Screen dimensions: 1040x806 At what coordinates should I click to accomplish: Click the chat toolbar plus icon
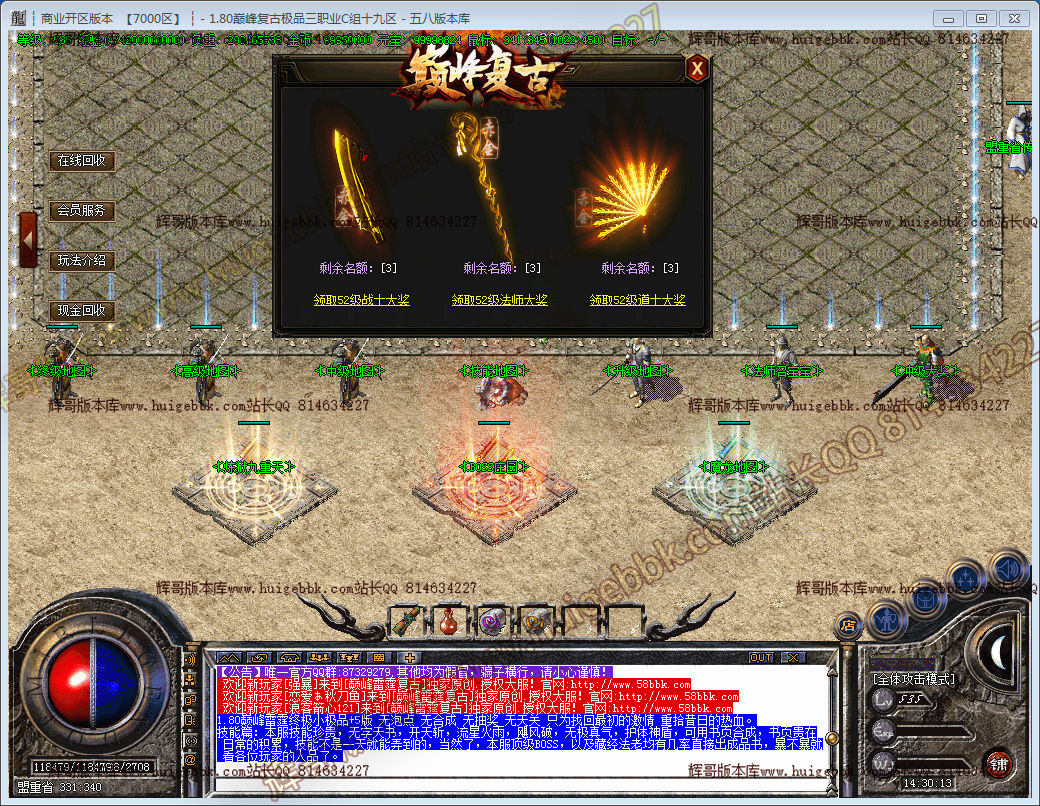[409, 657]
